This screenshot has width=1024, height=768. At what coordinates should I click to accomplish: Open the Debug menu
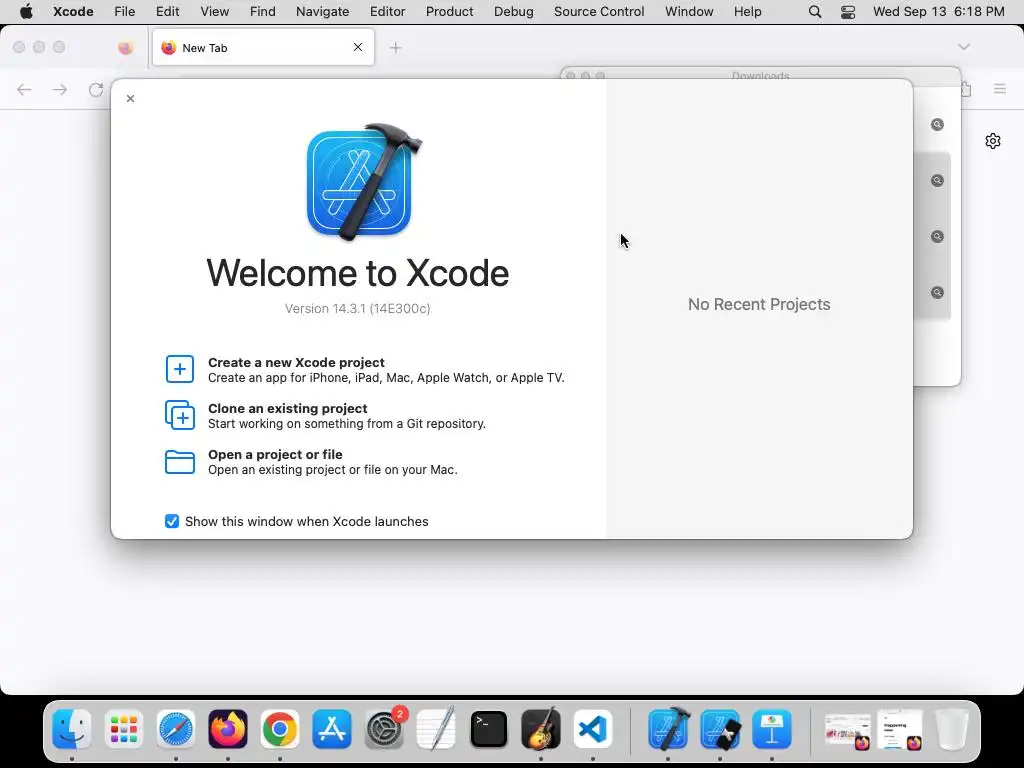(x=513, y=12)
